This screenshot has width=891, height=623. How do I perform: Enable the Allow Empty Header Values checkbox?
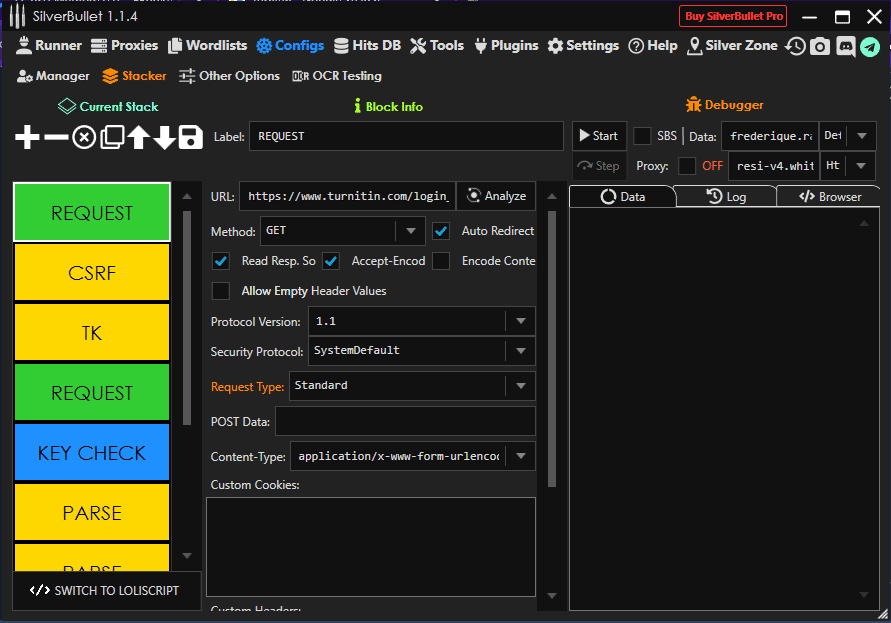tap(221, 291)
